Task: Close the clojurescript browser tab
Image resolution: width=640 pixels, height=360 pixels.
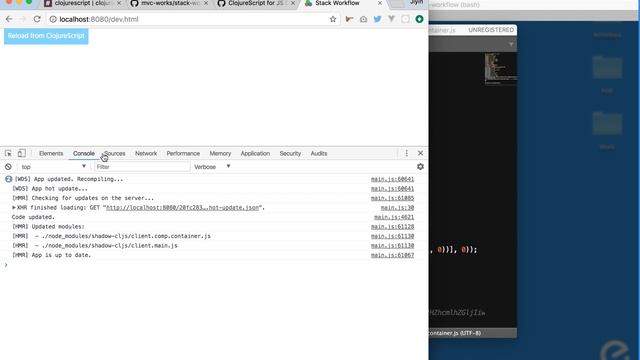Action: click(119, 3)
